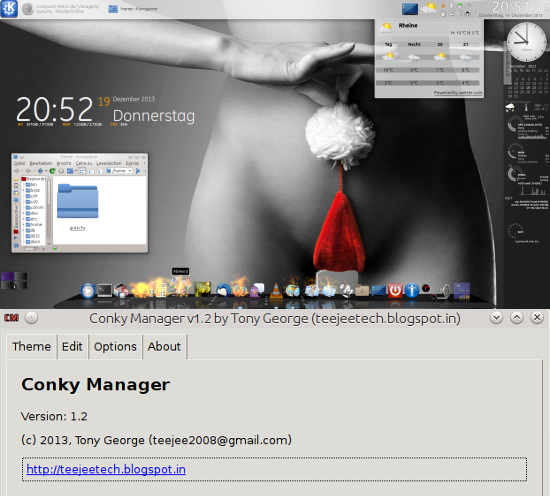Launch the Abiword dock icon
Screen dimensions: 550x496
tap(180, 287)
